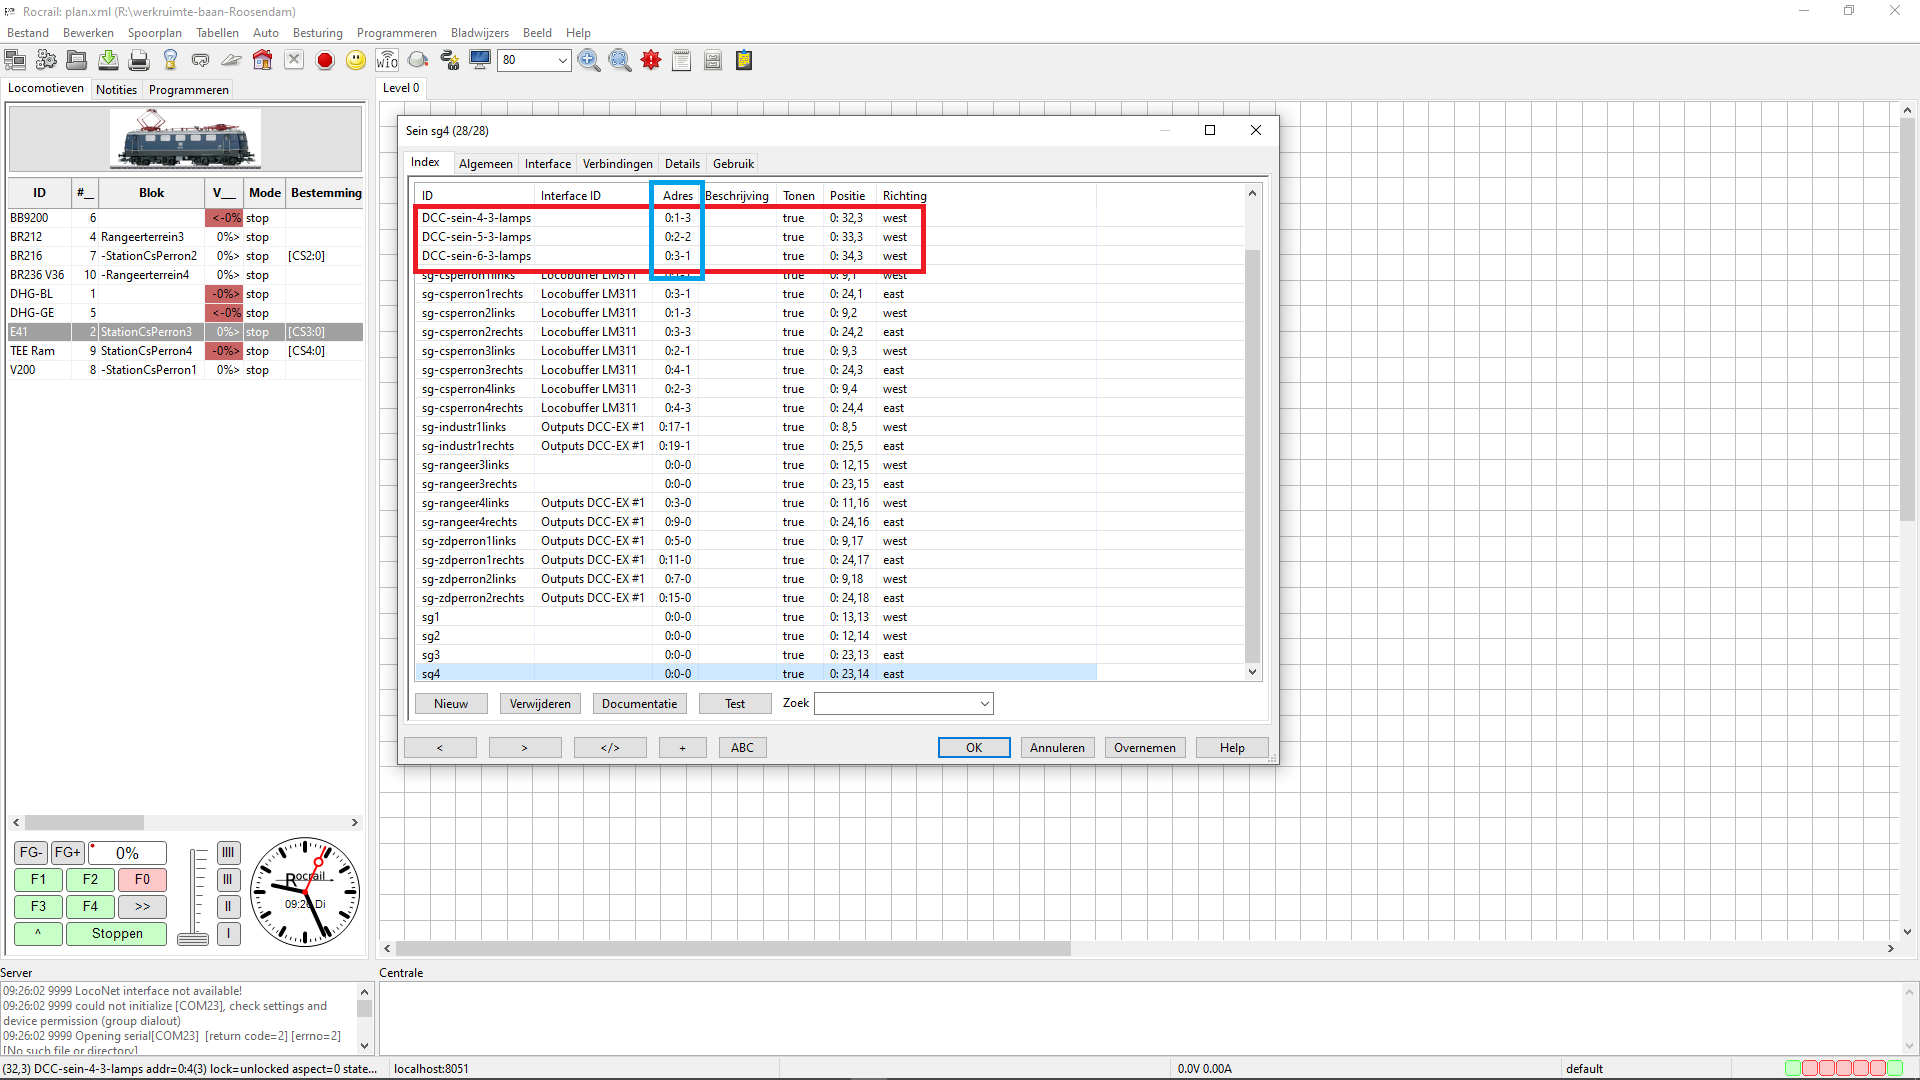Open the Tabellen menu
The width and height of the screenshot is (1920, 1080).
coord(217,33)
